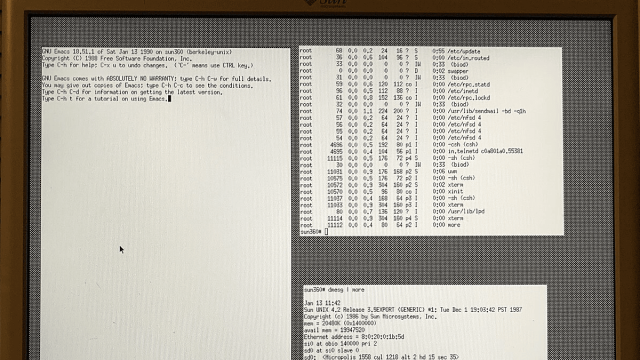Click the 'uwm' window manager process row

[x=378, y=172]
